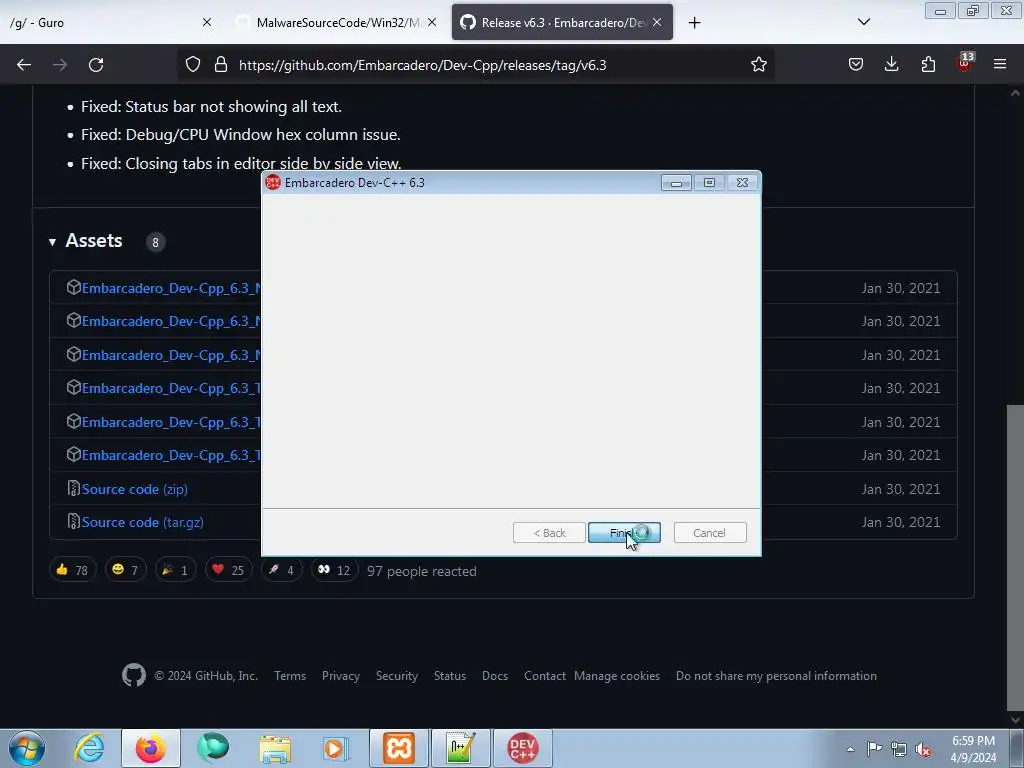Viewport: 1024px width, 768px height.
Task: Open the Security footer link
Action: 396,676
